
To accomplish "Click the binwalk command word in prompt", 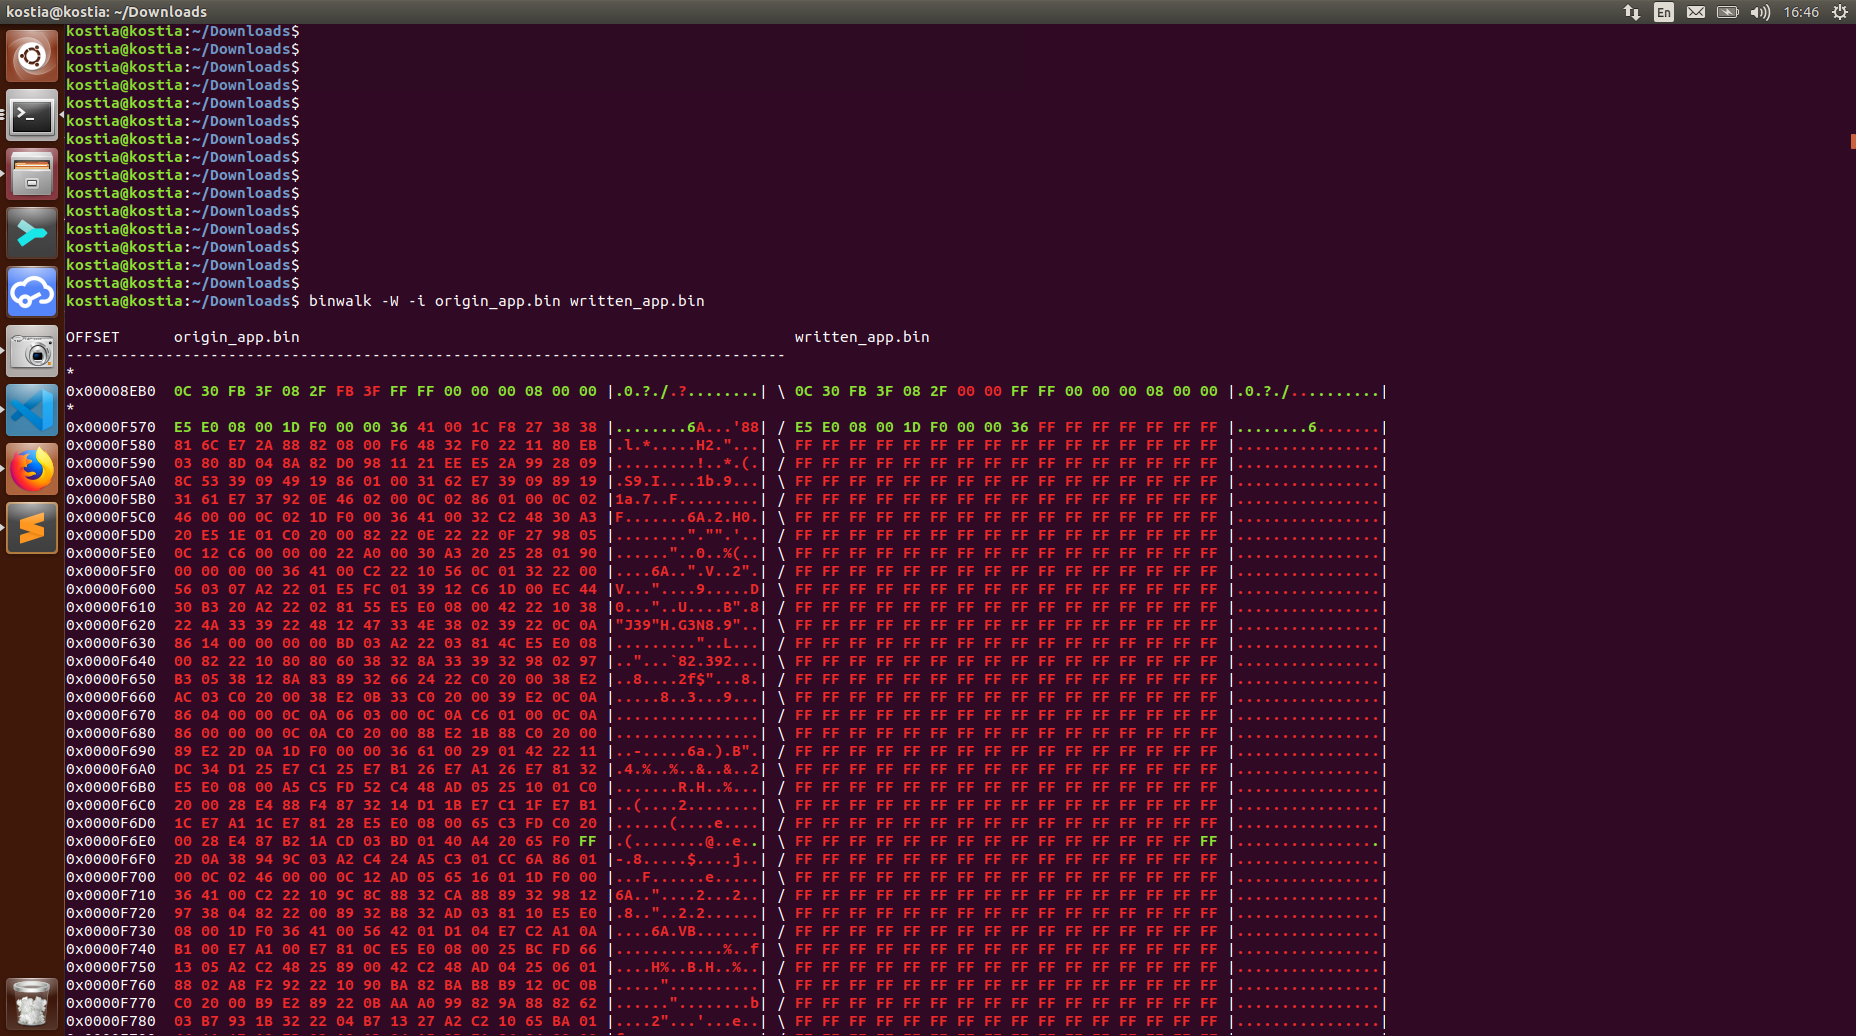I will 340,301.
